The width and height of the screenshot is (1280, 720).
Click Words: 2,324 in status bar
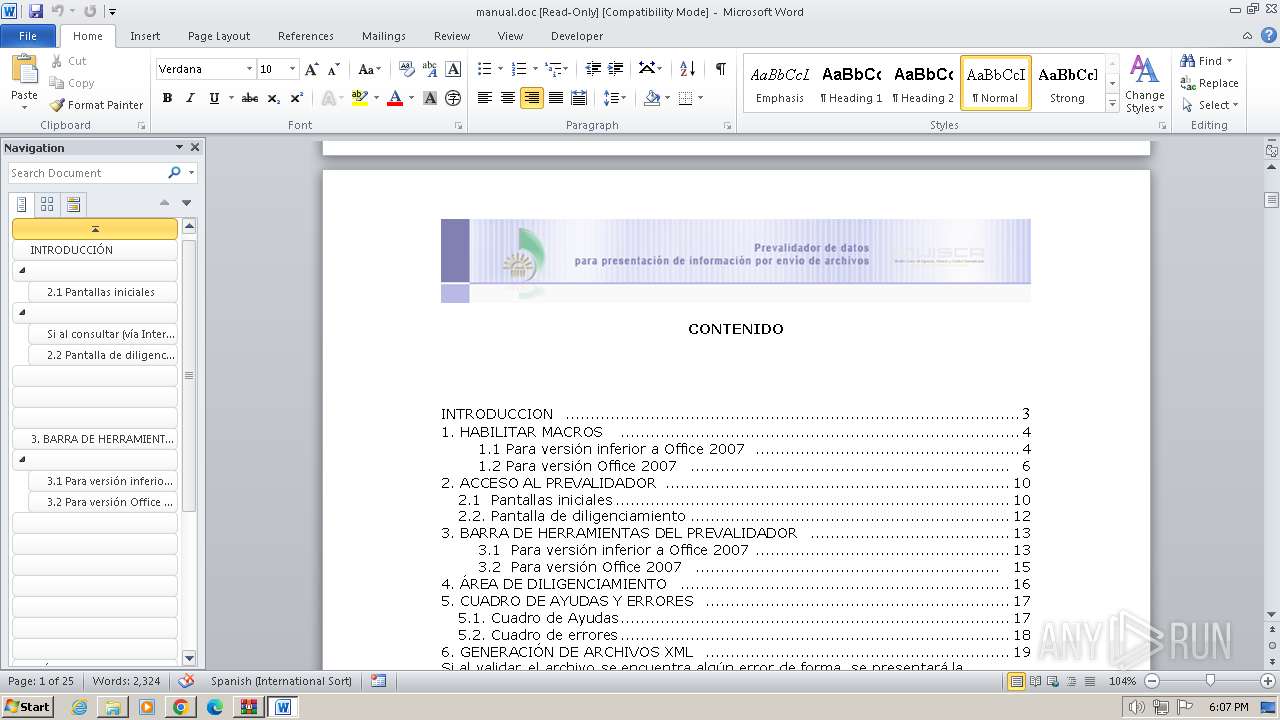coord(126,681)
